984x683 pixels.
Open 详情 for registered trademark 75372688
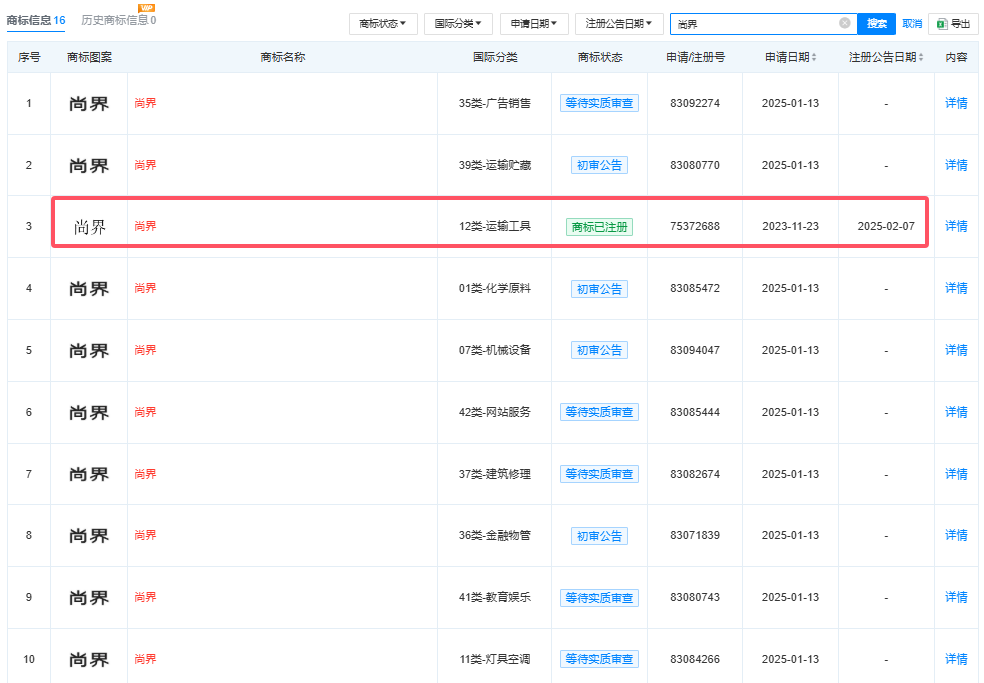point(956,226)
